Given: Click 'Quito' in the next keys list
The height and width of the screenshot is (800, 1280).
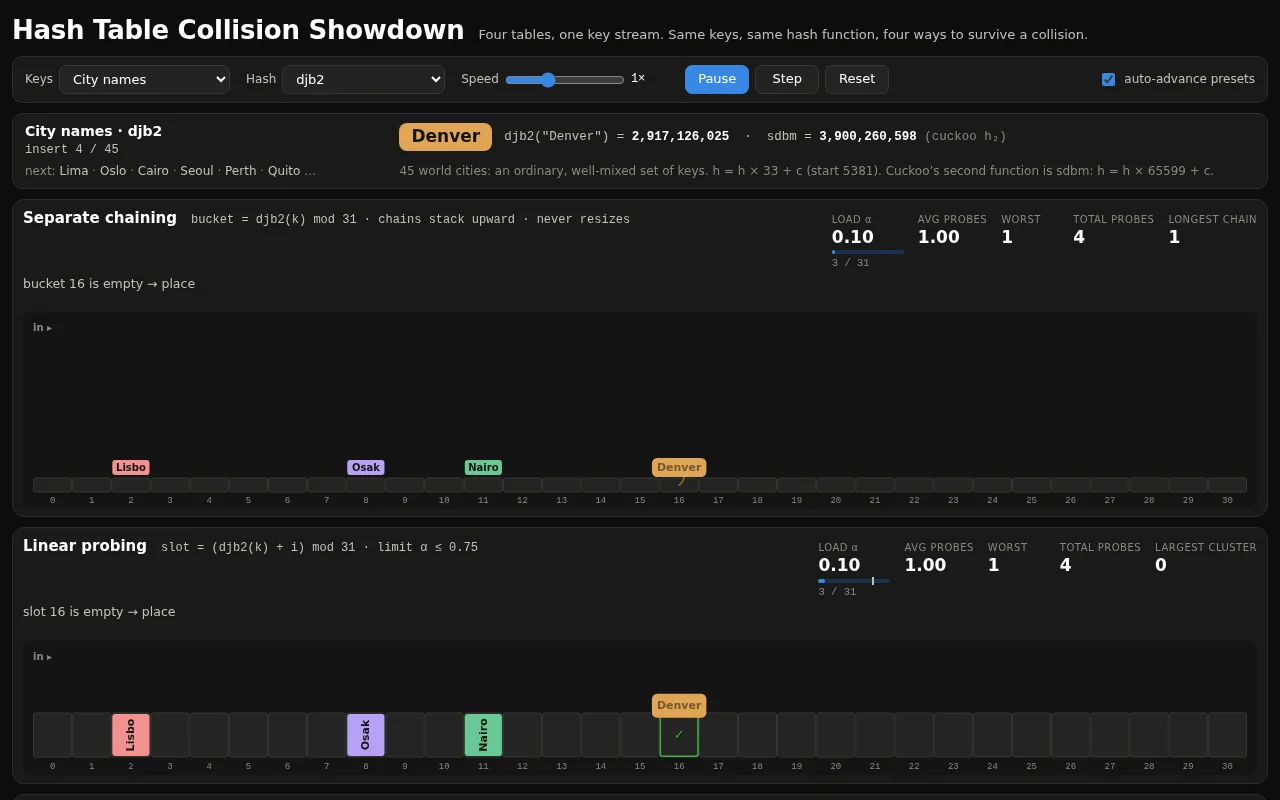Looking at the screenshot, I should click(x=284, y=171).
